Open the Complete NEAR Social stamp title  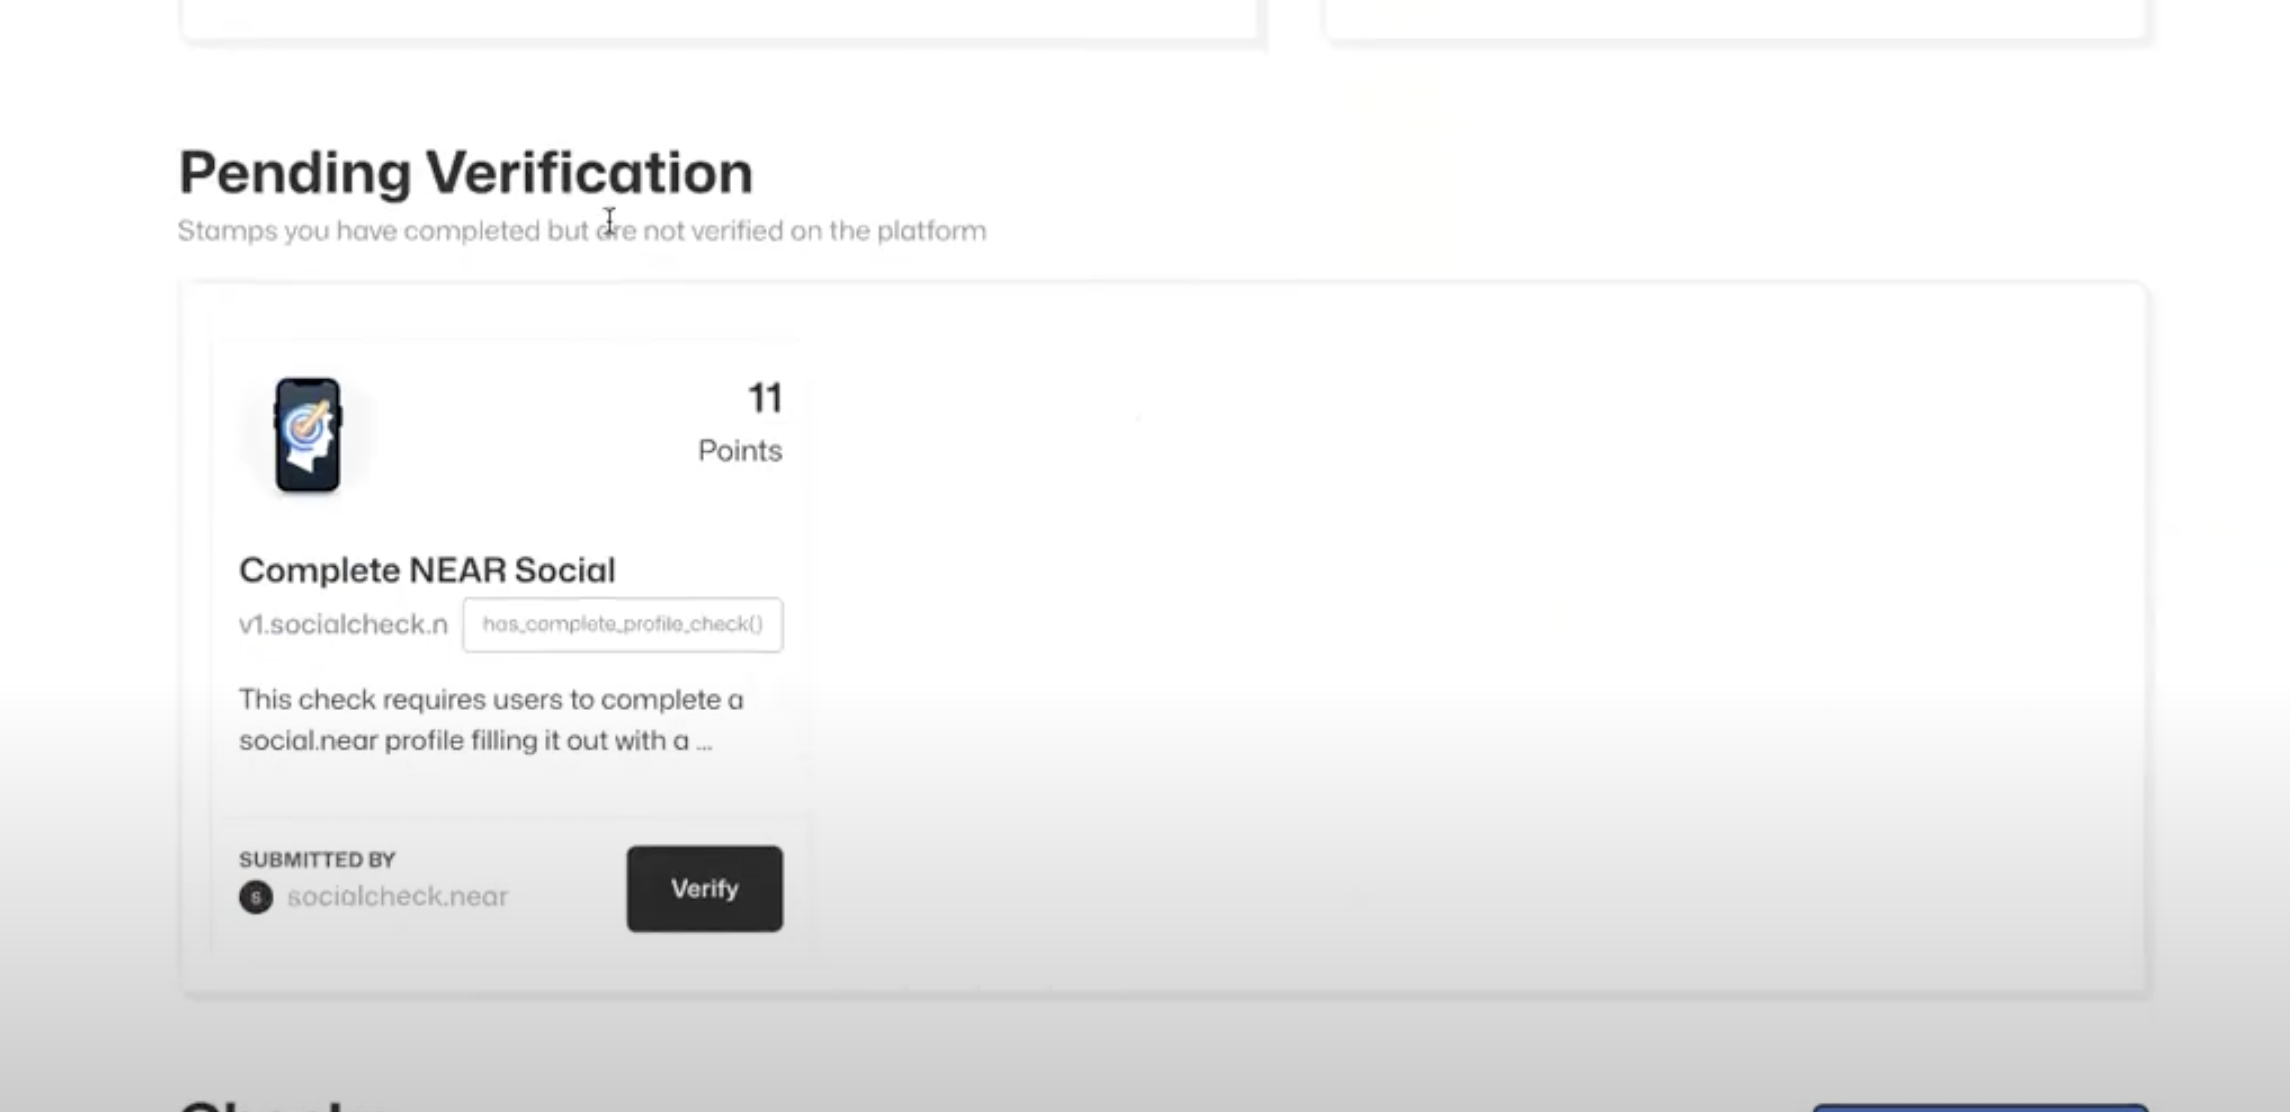427,570
